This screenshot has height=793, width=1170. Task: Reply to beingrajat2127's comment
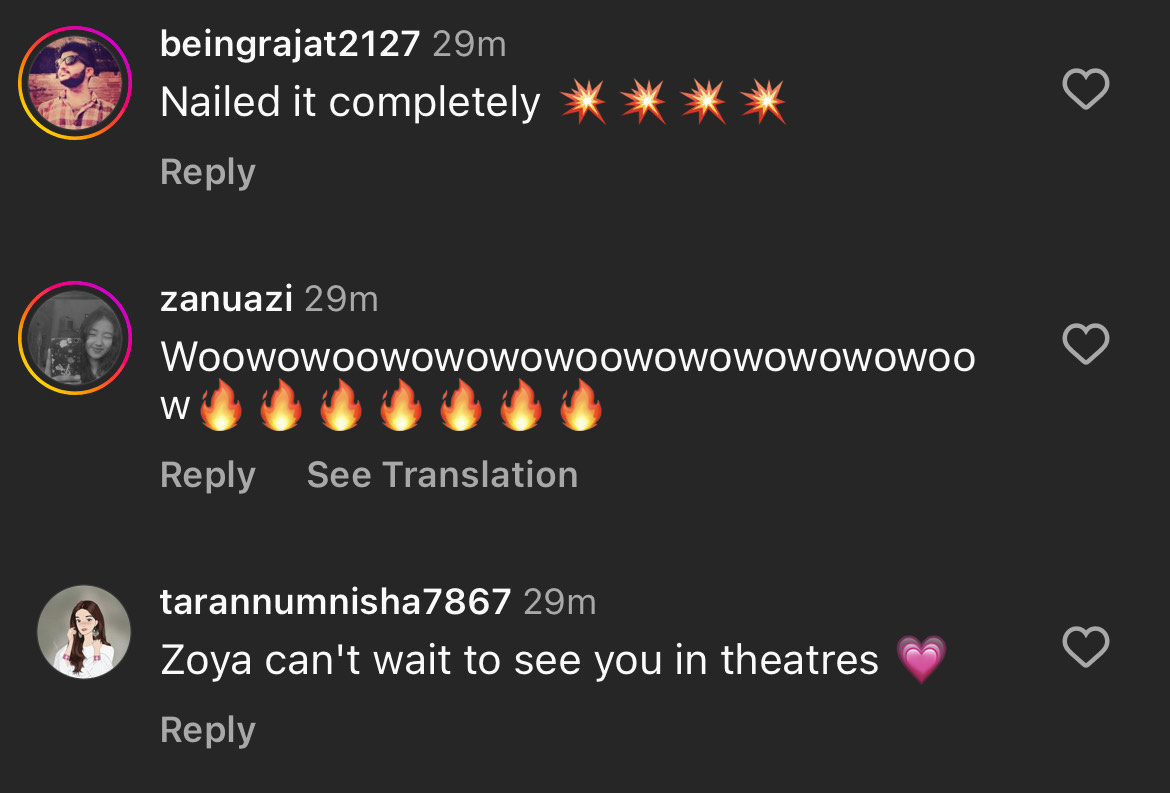pos(208,172)
